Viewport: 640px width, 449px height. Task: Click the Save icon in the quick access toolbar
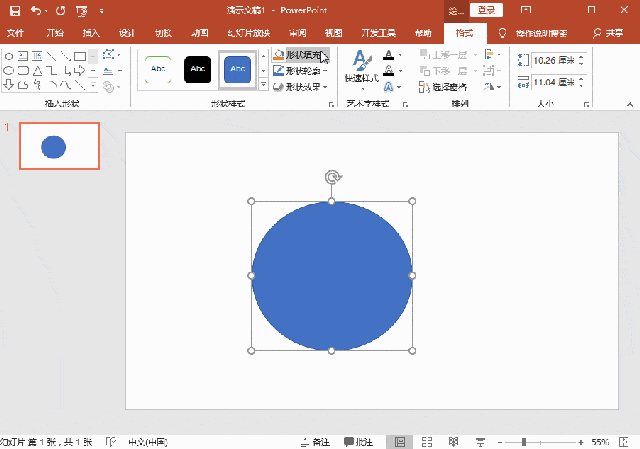coord(14,10)
